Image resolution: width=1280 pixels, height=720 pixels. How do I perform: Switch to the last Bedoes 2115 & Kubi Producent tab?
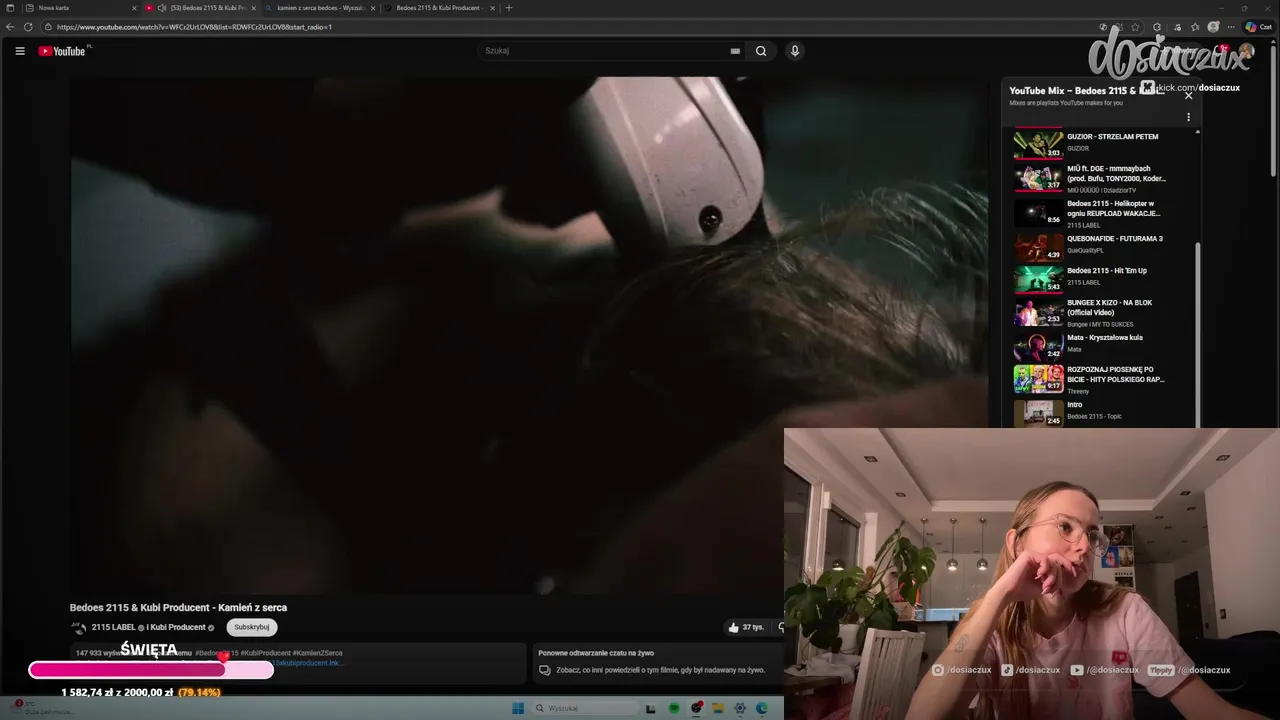[x=438, y=8]
